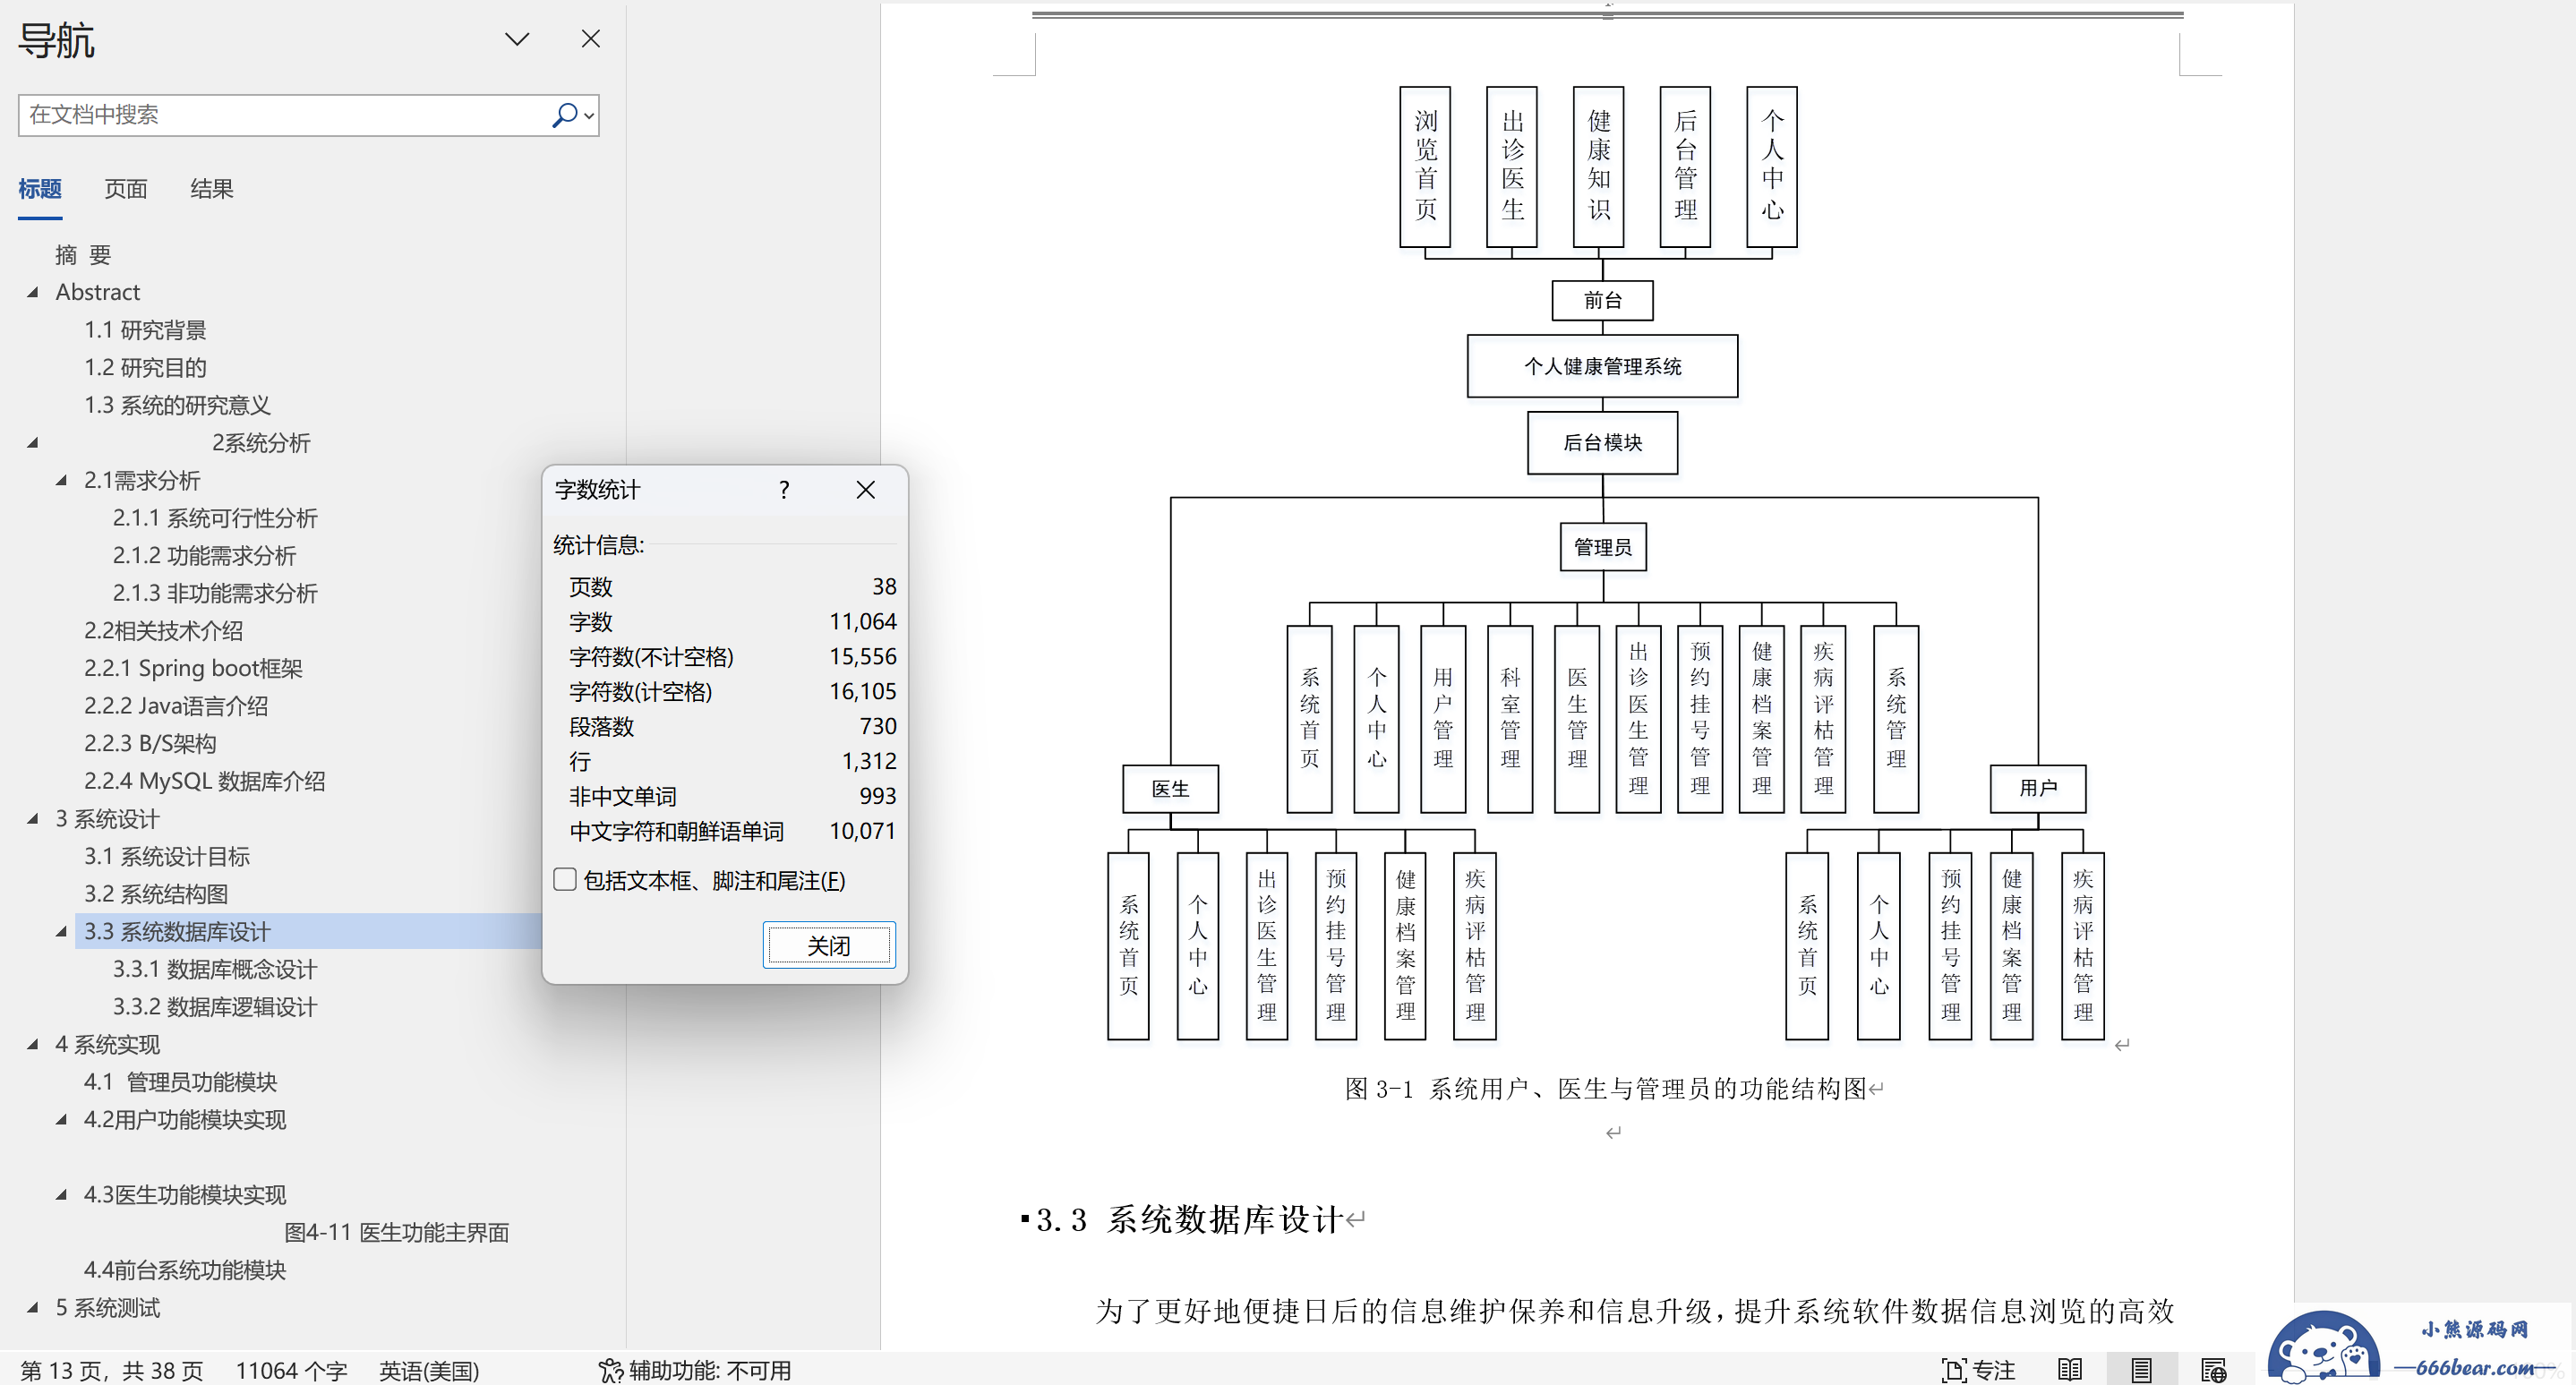Image resolution: width=2576 pixels, height=1385 pixels.
Task: Open the navigation pane options chevron
Action: (517, 39)
